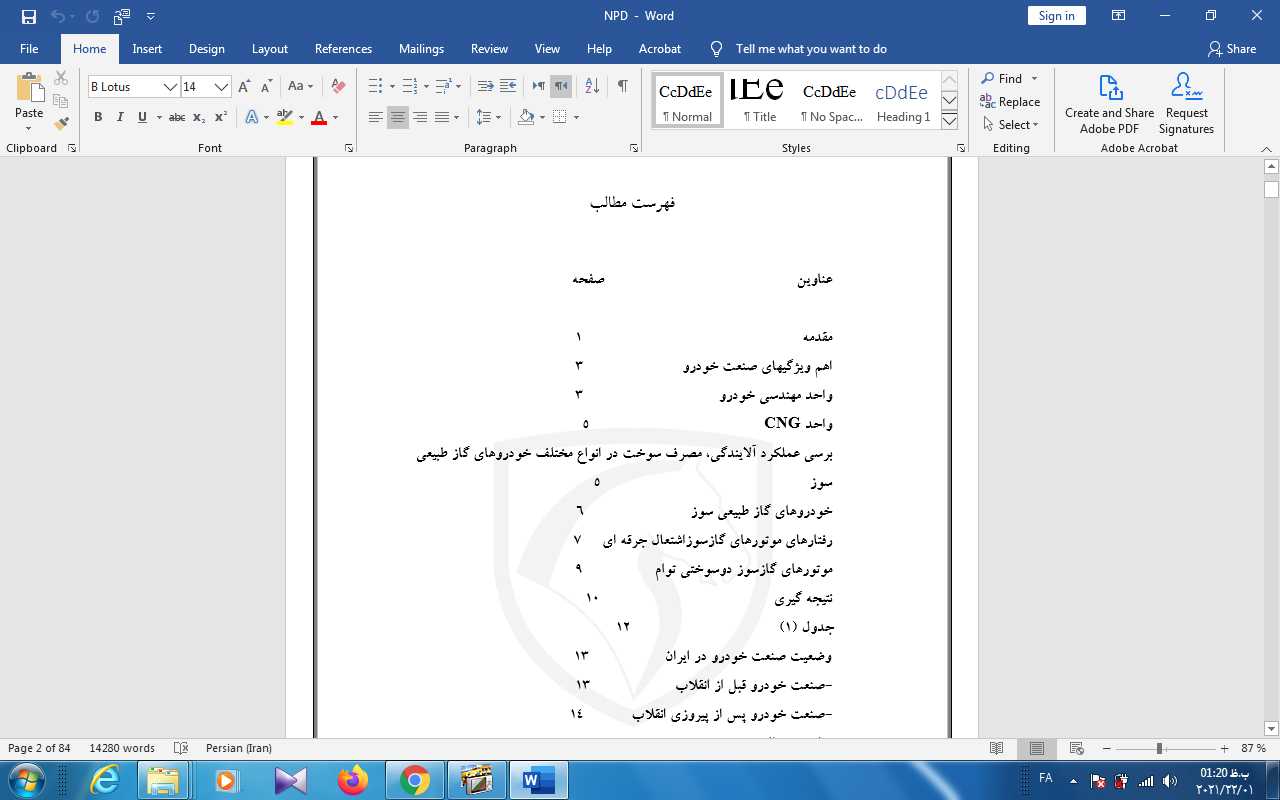Image resolution: width=1280 pixels, height=800 pixels.
Task: Click the zoom slider handle
Action: pyautogui.click(x=1159, y=748)
